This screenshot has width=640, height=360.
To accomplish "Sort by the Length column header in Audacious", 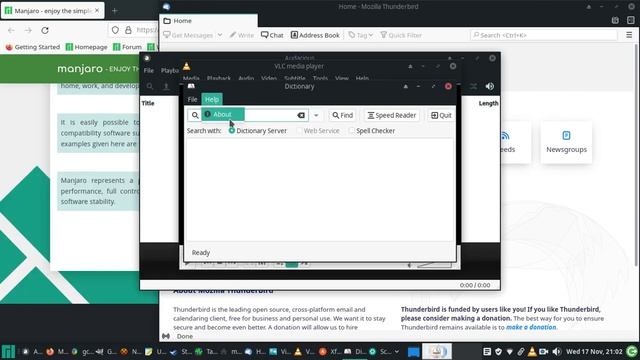I will pos(488,103).
